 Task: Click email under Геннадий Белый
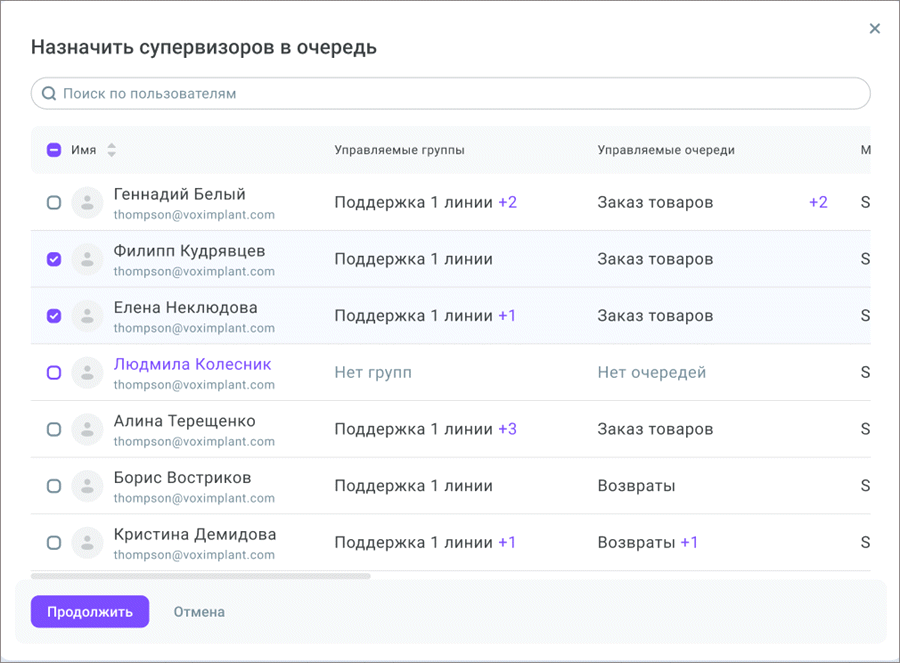(x=194, y=215)
